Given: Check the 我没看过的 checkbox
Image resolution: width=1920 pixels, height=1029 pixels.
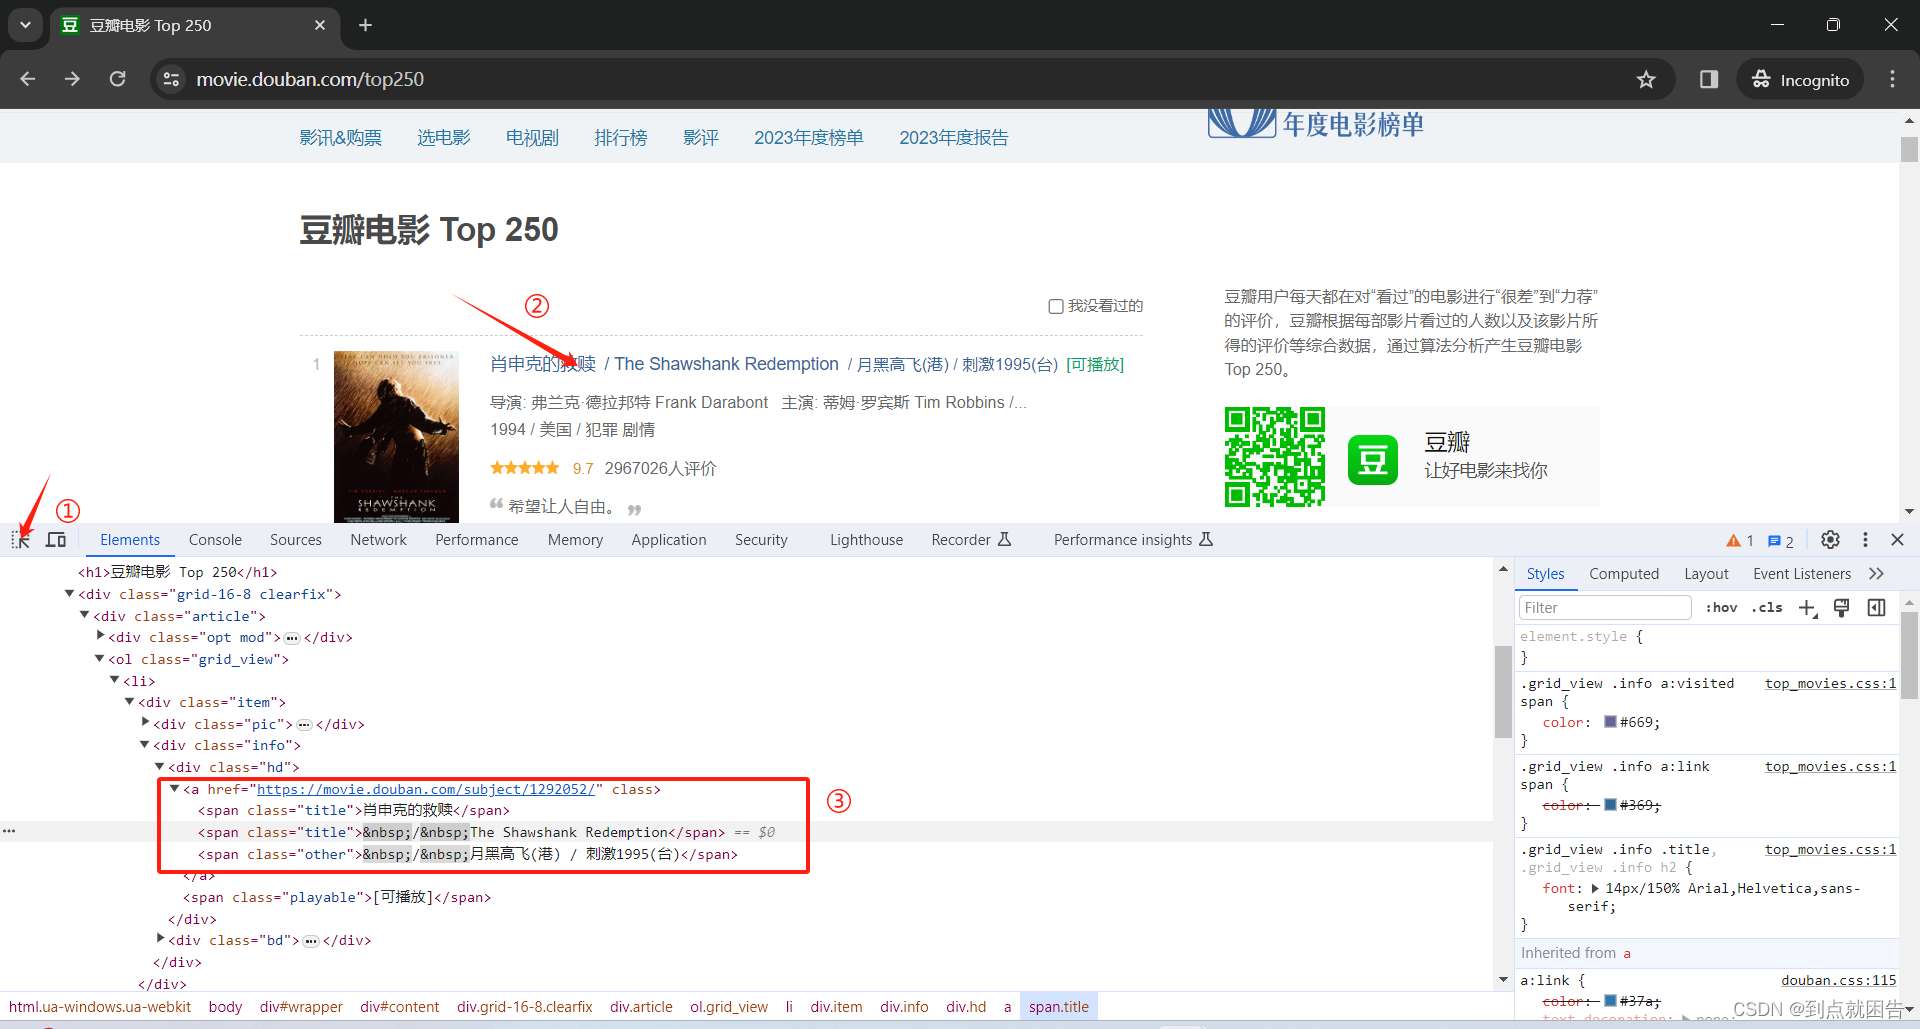Looking at the screenshot, I should pyautogui.click(x=1056, y=306).
